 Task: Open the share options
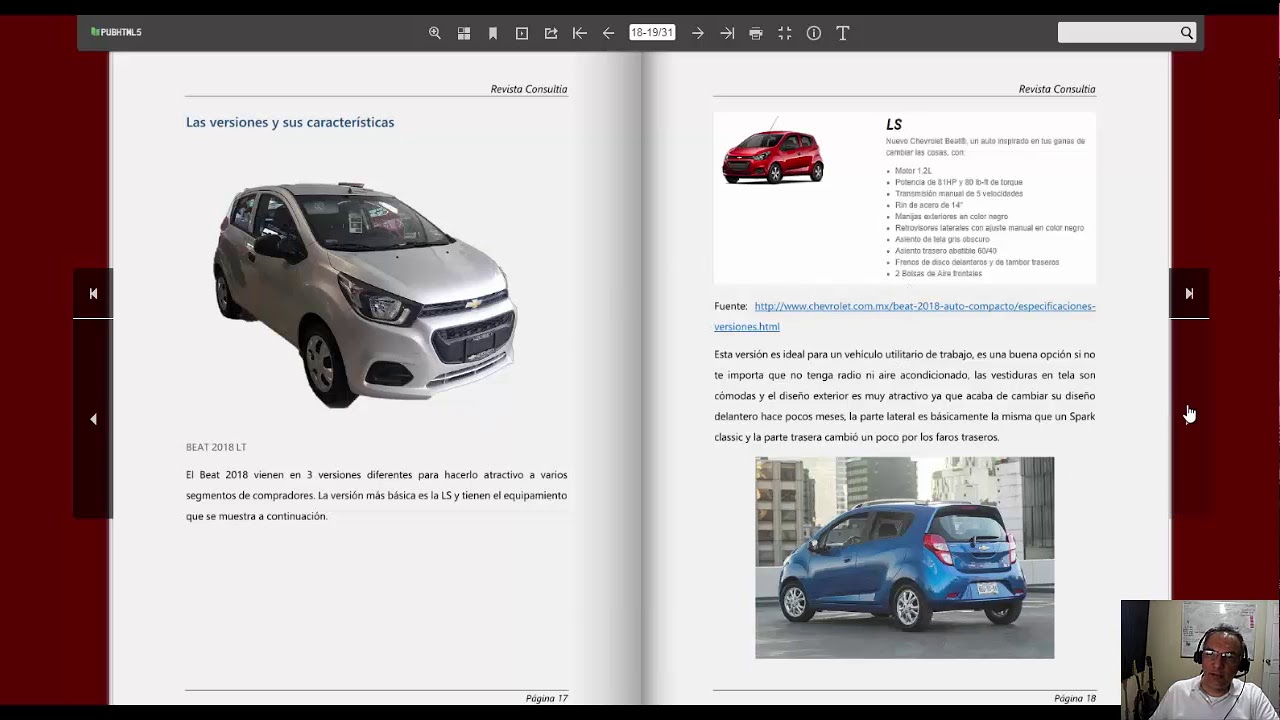(551, 33)
